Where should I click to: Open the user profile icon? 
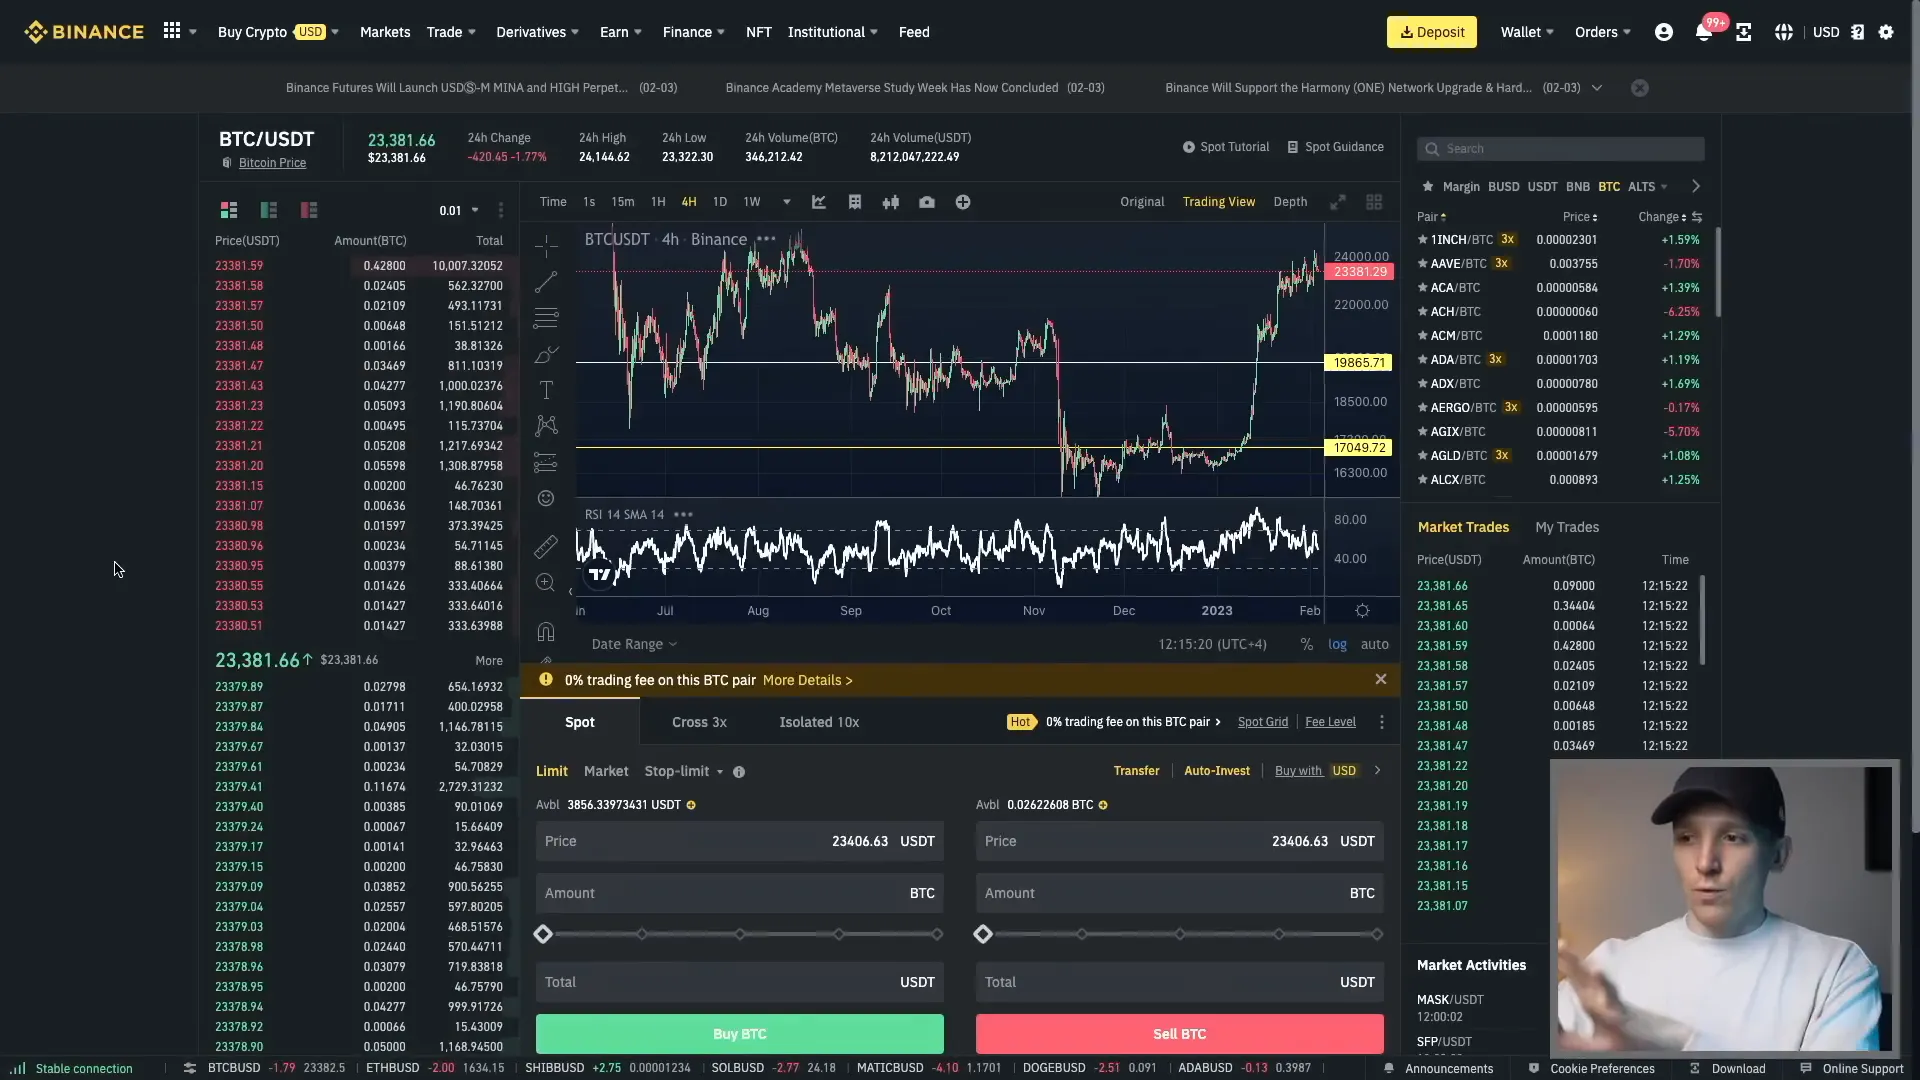[x=1664, y=32]
